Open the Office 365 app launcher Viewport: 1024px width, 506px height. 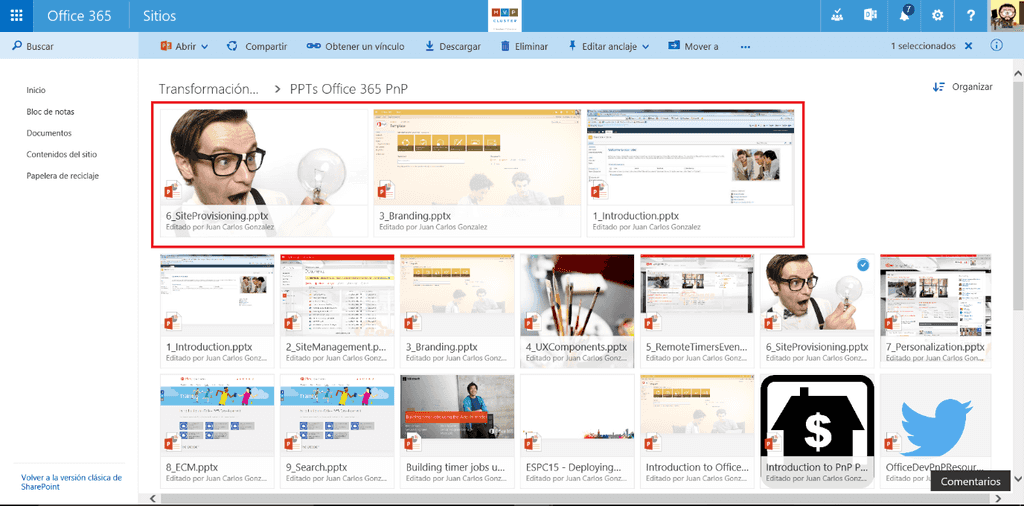click(x=17, y=16)
